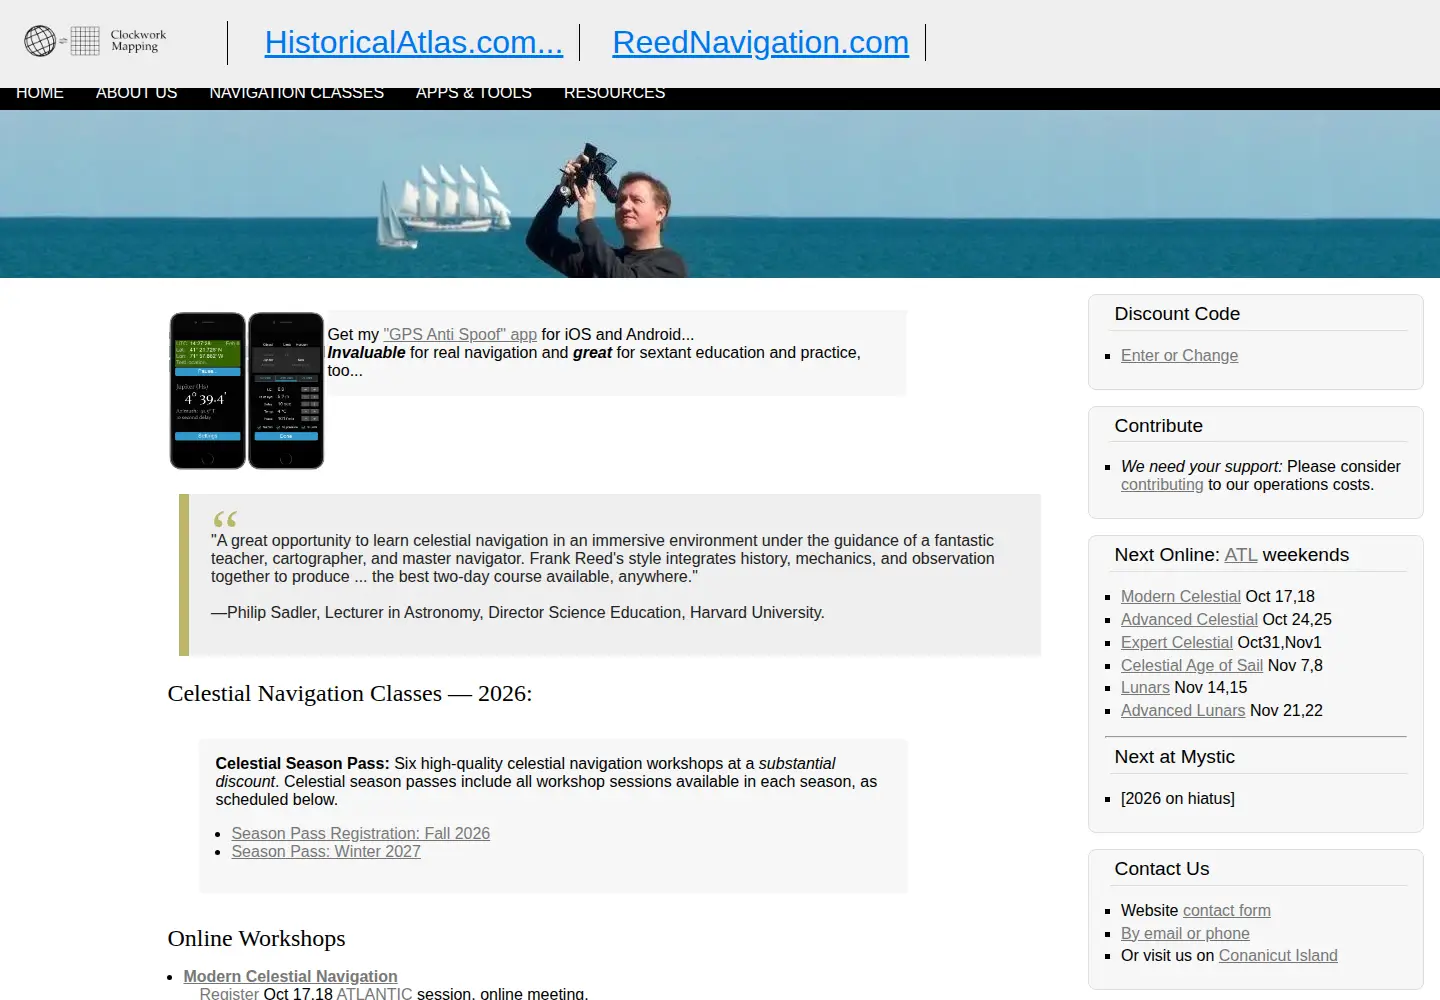Open Season Pass Registration: Fall 2026

click(361, 834)
